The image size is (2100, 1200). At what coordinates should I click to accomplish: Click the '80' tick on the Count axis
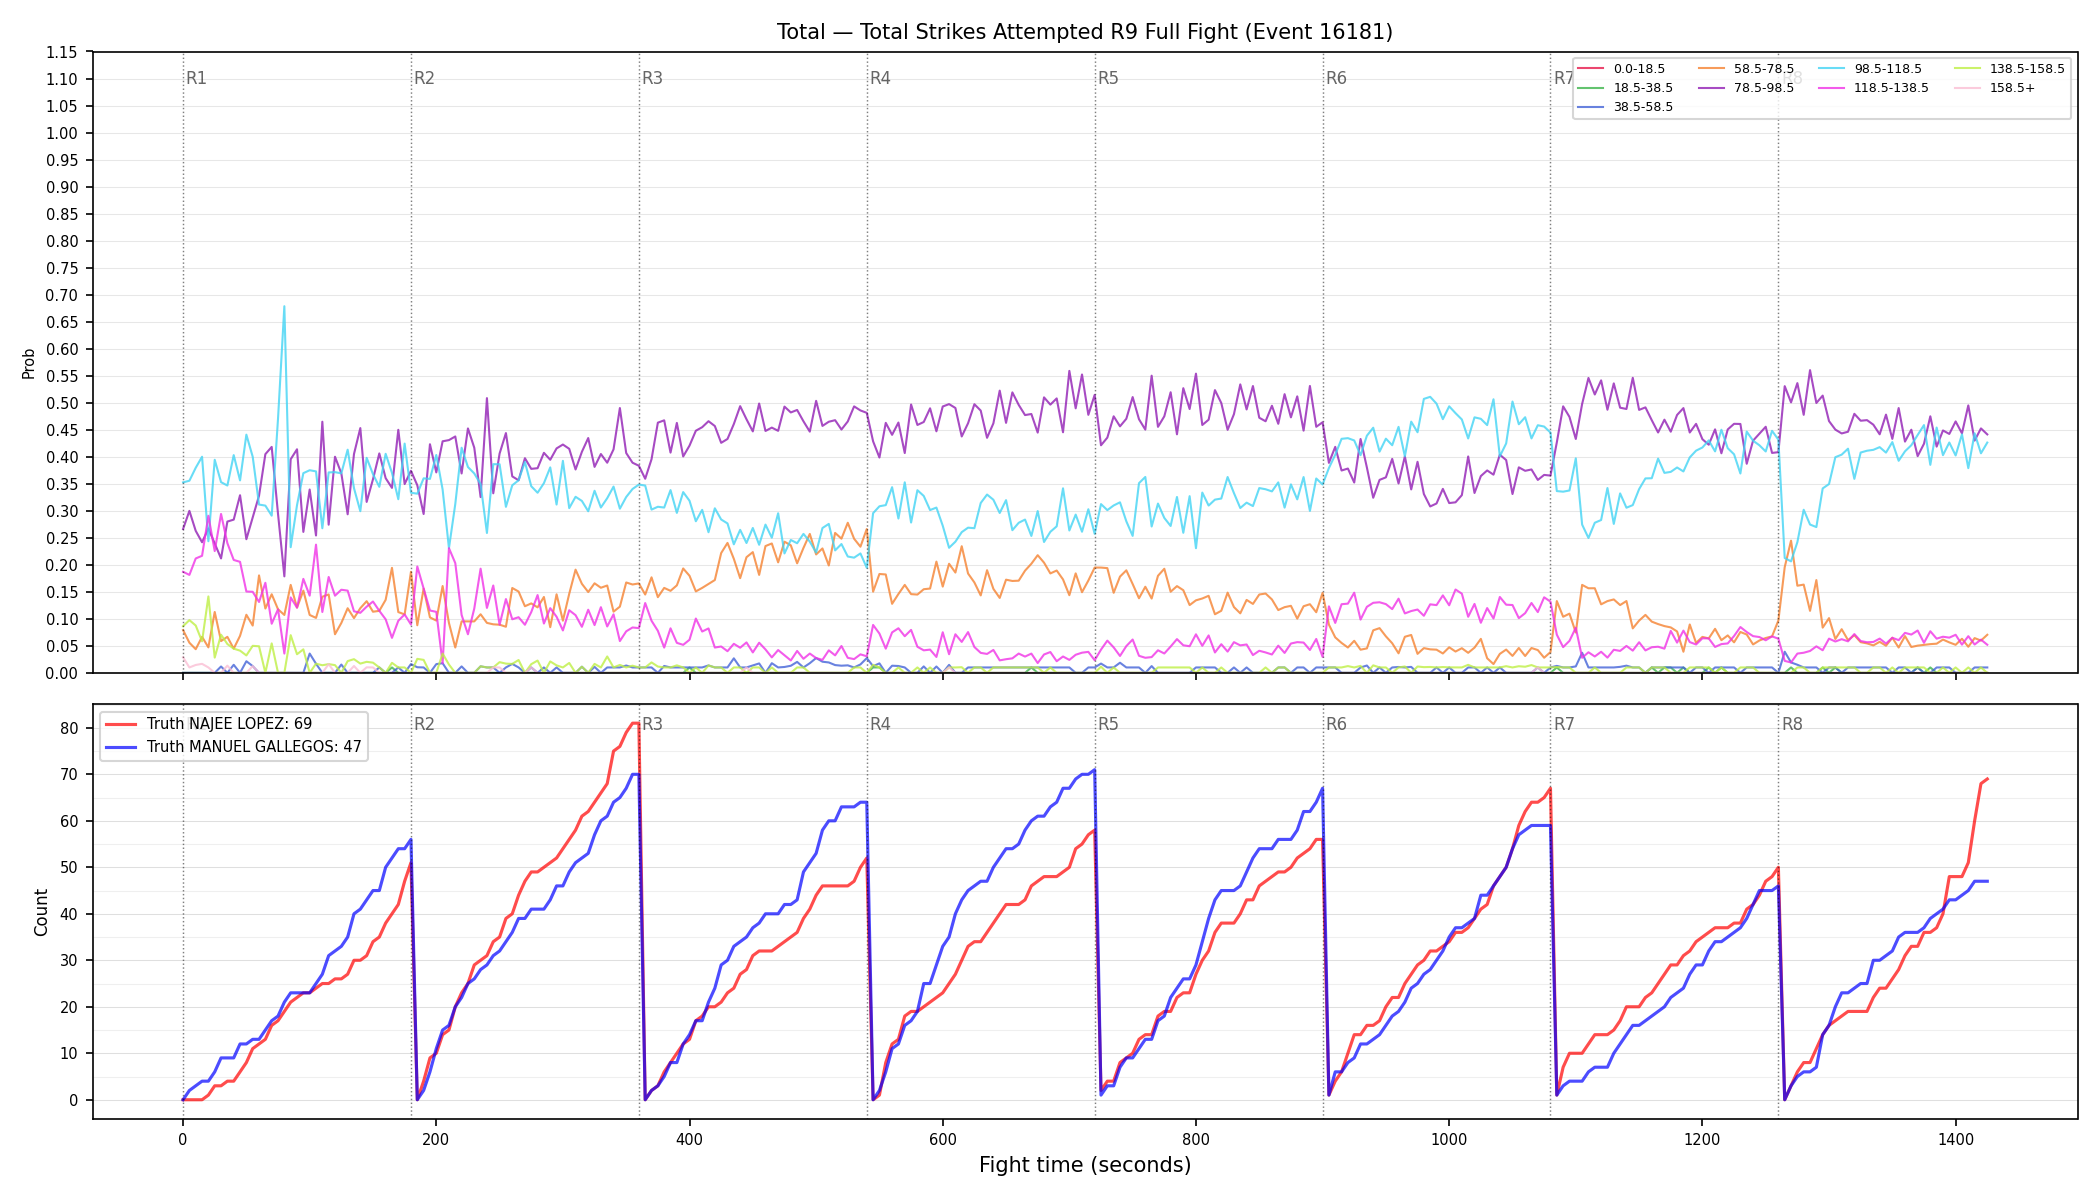click(x=69, y=728)
